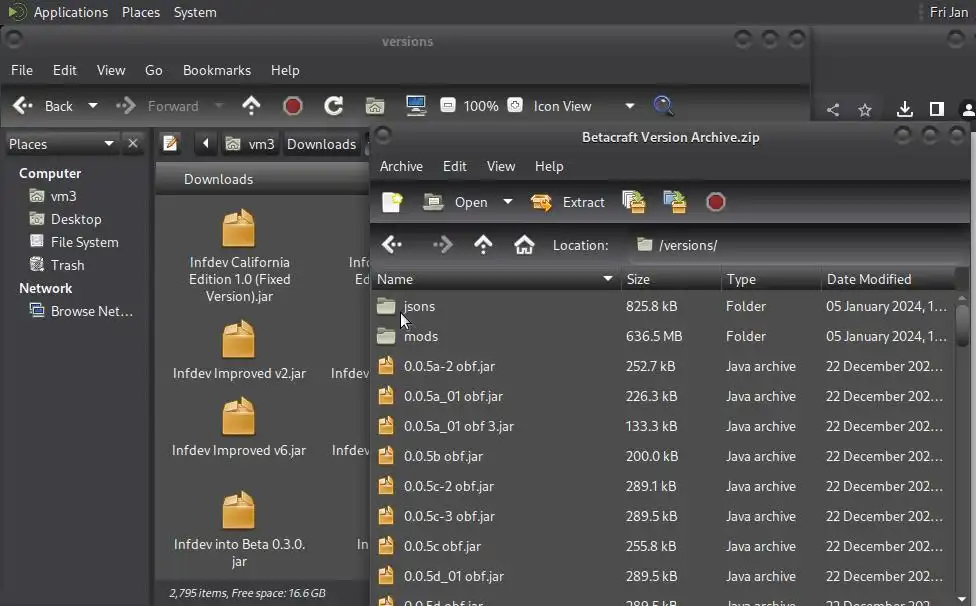This screenshot has height=606, width=976.
Task: Click the red Stop icon in archive toolbar
Action: (716, 202)
